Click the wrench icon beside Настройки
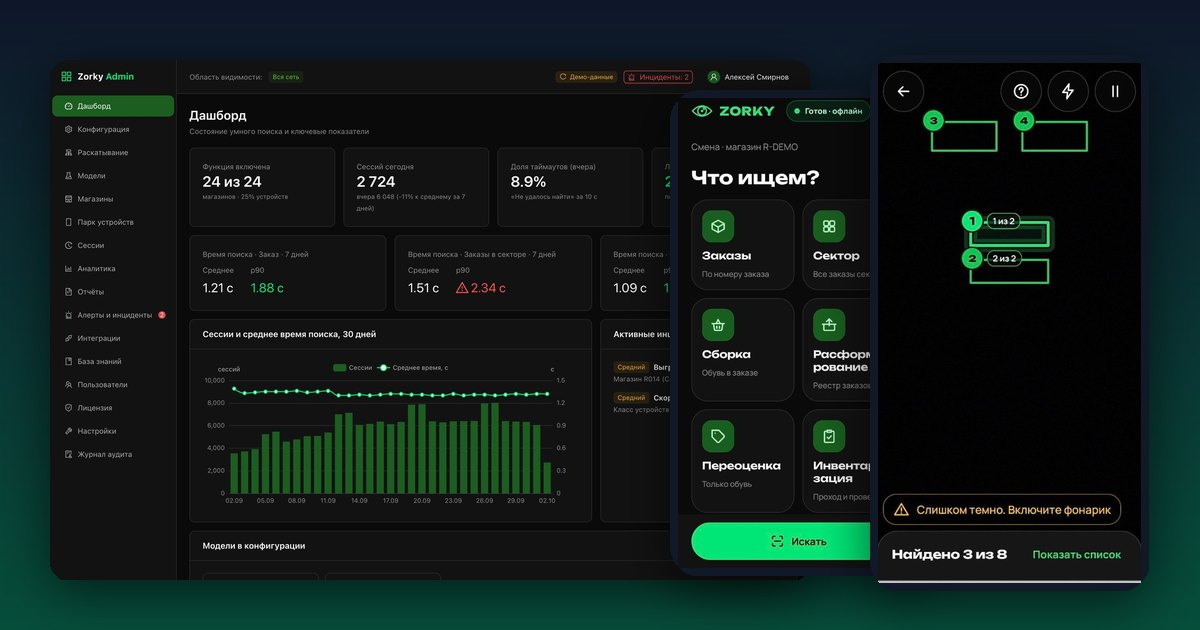Screen dimensions: 1200x630 (x=68, y=431)
